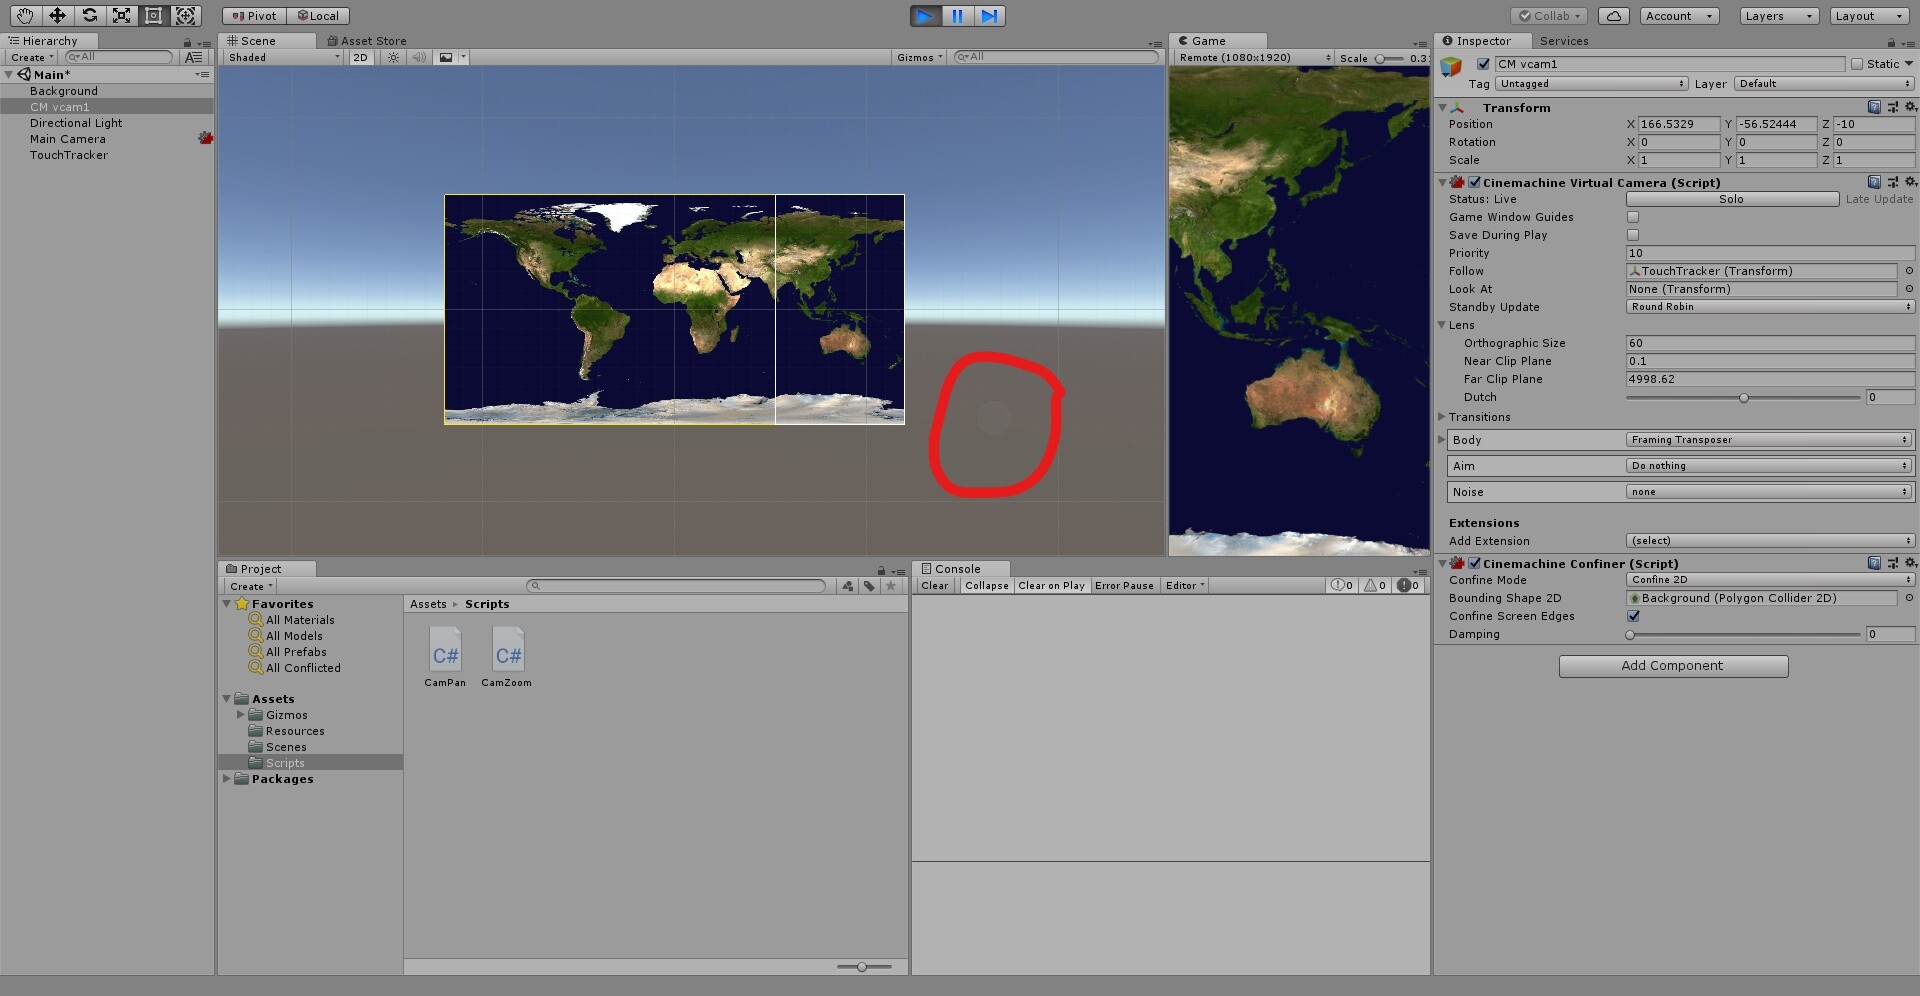Image resolution: width=1920 pixels, height=996 pixels.
Task: Select the Hand tool in the toolbar
Action: click(x=24, y=15)
